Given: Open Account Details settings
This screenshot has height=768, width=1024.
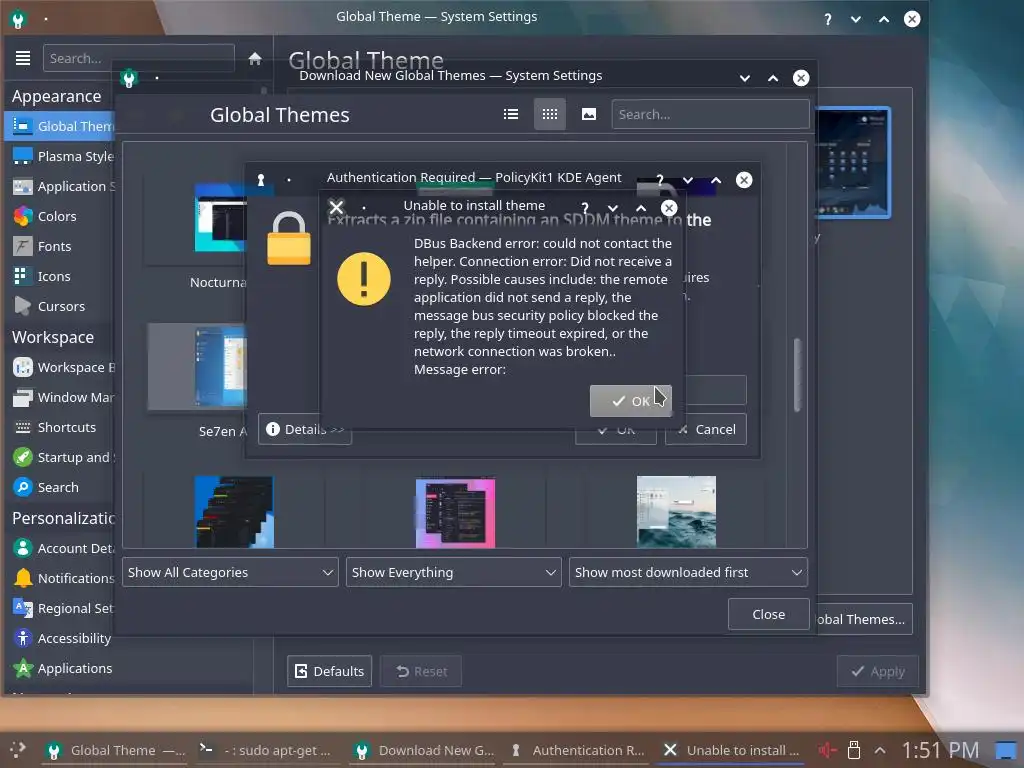Looking at the screenshot, I should tap(60, 548).
